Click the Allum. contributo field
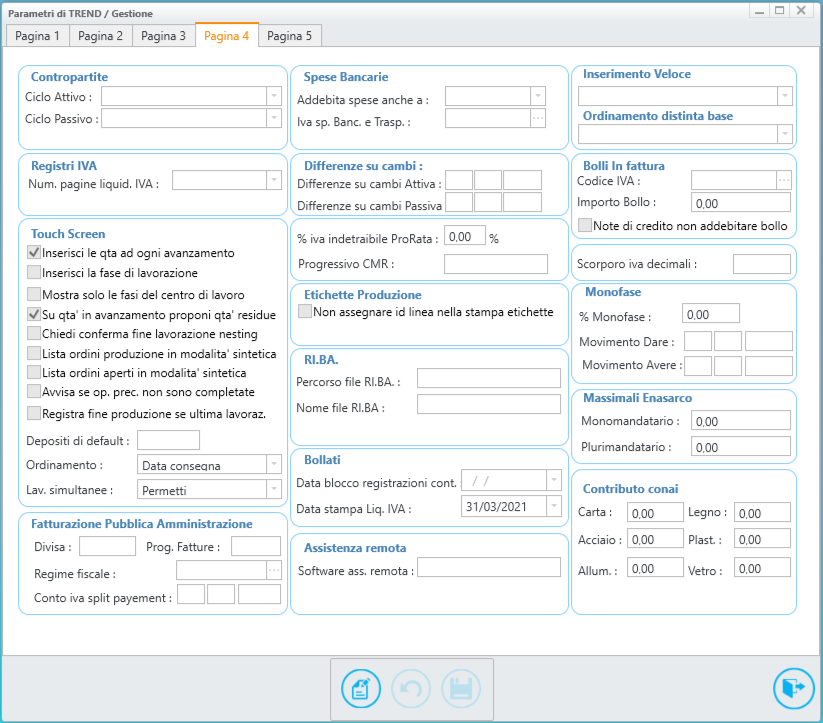The height and width of the screenshot is (723, 823). click(655, 567)
